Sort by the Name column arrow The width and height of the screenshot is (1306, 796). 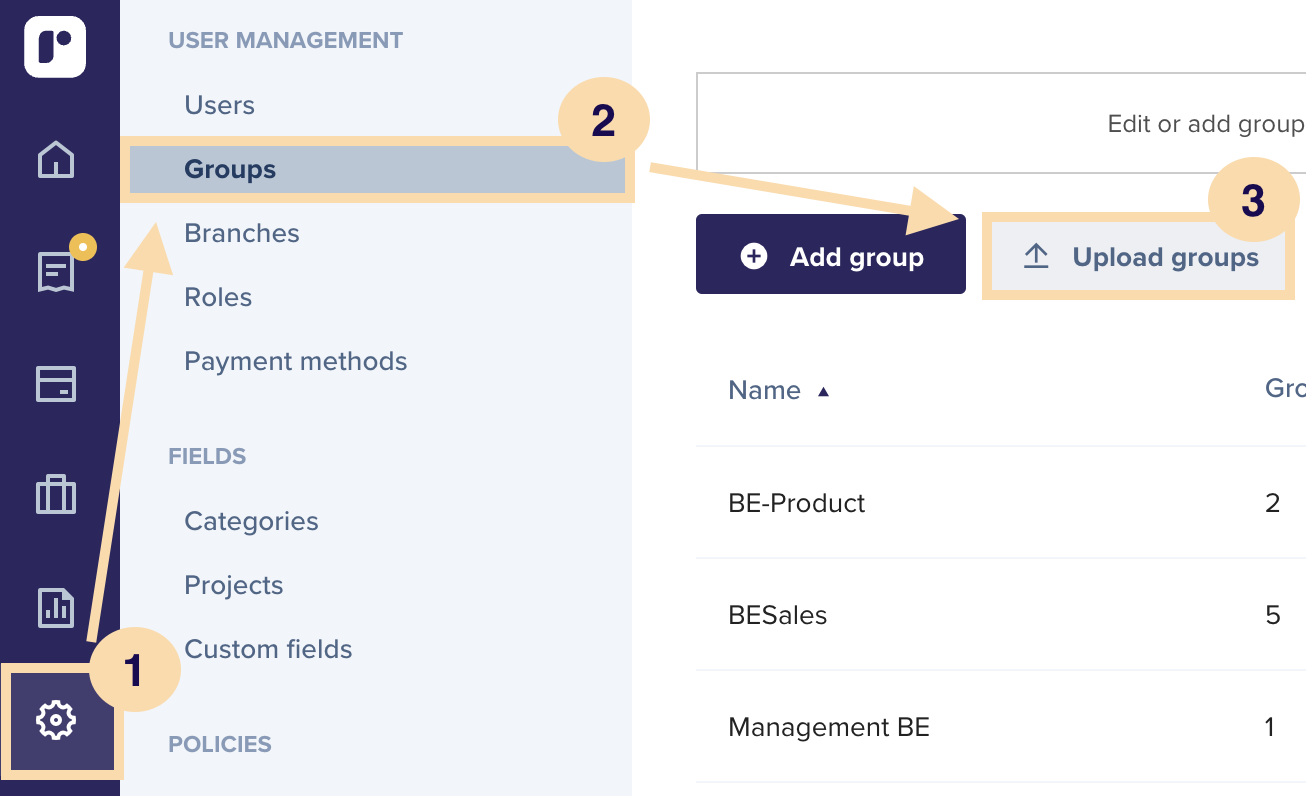[x=823, y=392]
